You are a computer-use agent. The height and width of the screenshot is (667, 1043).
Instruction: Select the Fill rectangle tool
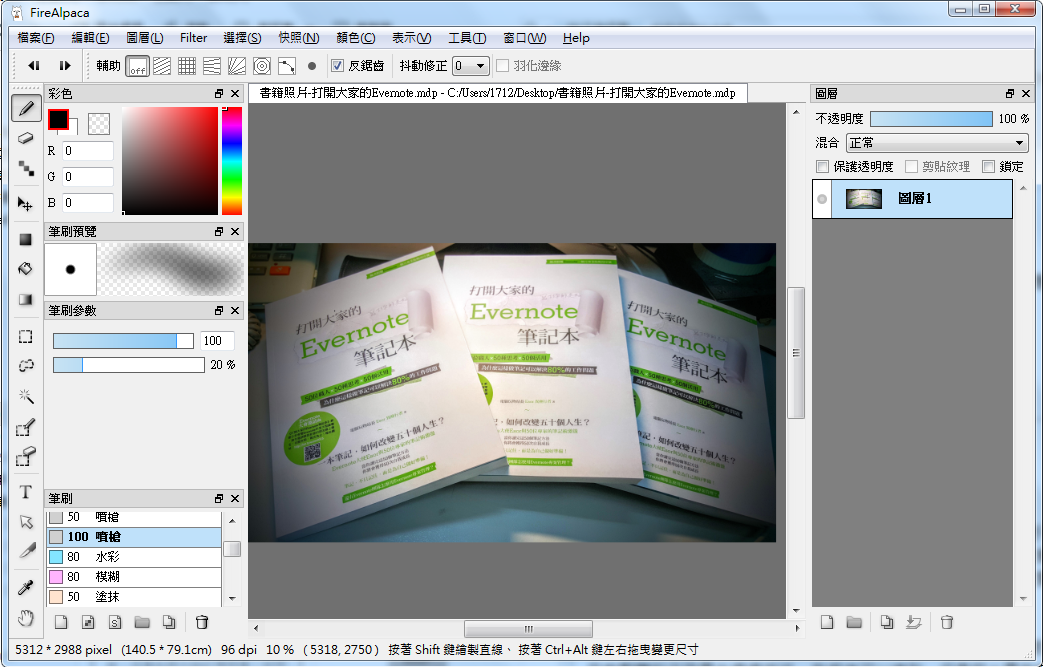(x=26, y=239)
